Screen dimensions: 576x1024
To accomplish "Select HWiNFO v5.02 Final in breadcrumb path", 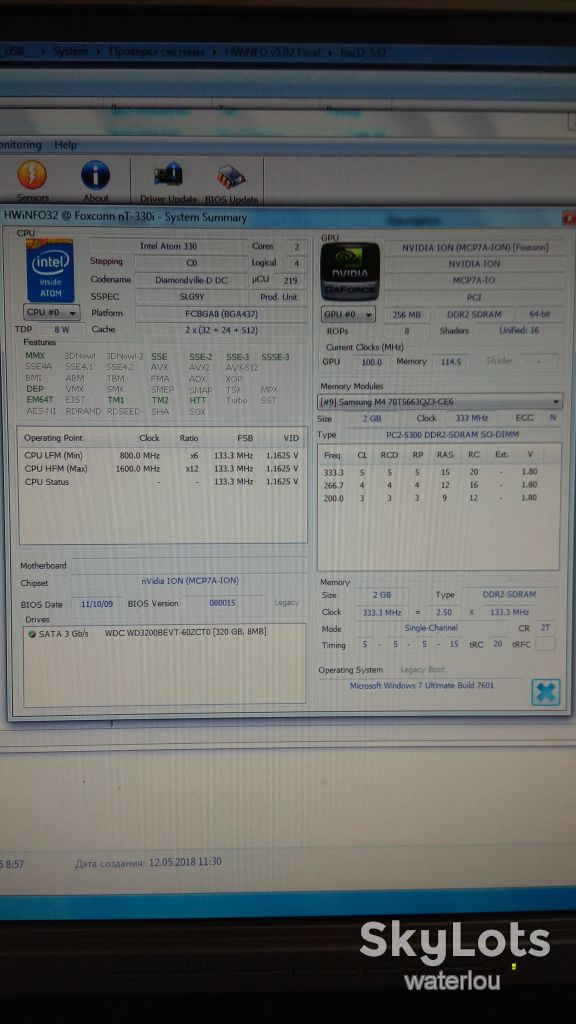I will coord(272,52).
